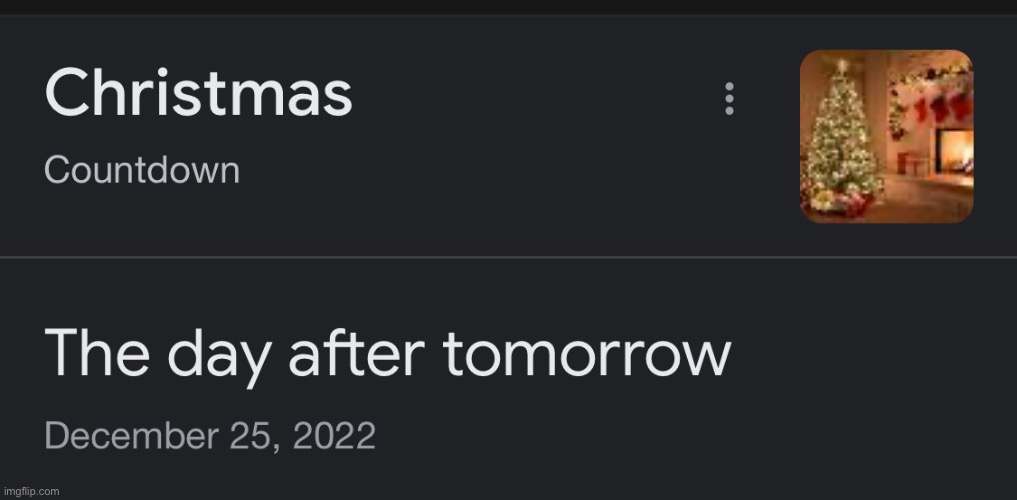Tap the 'The day after tomorrow' result
1017x500 pixels.
coord(388,353)
